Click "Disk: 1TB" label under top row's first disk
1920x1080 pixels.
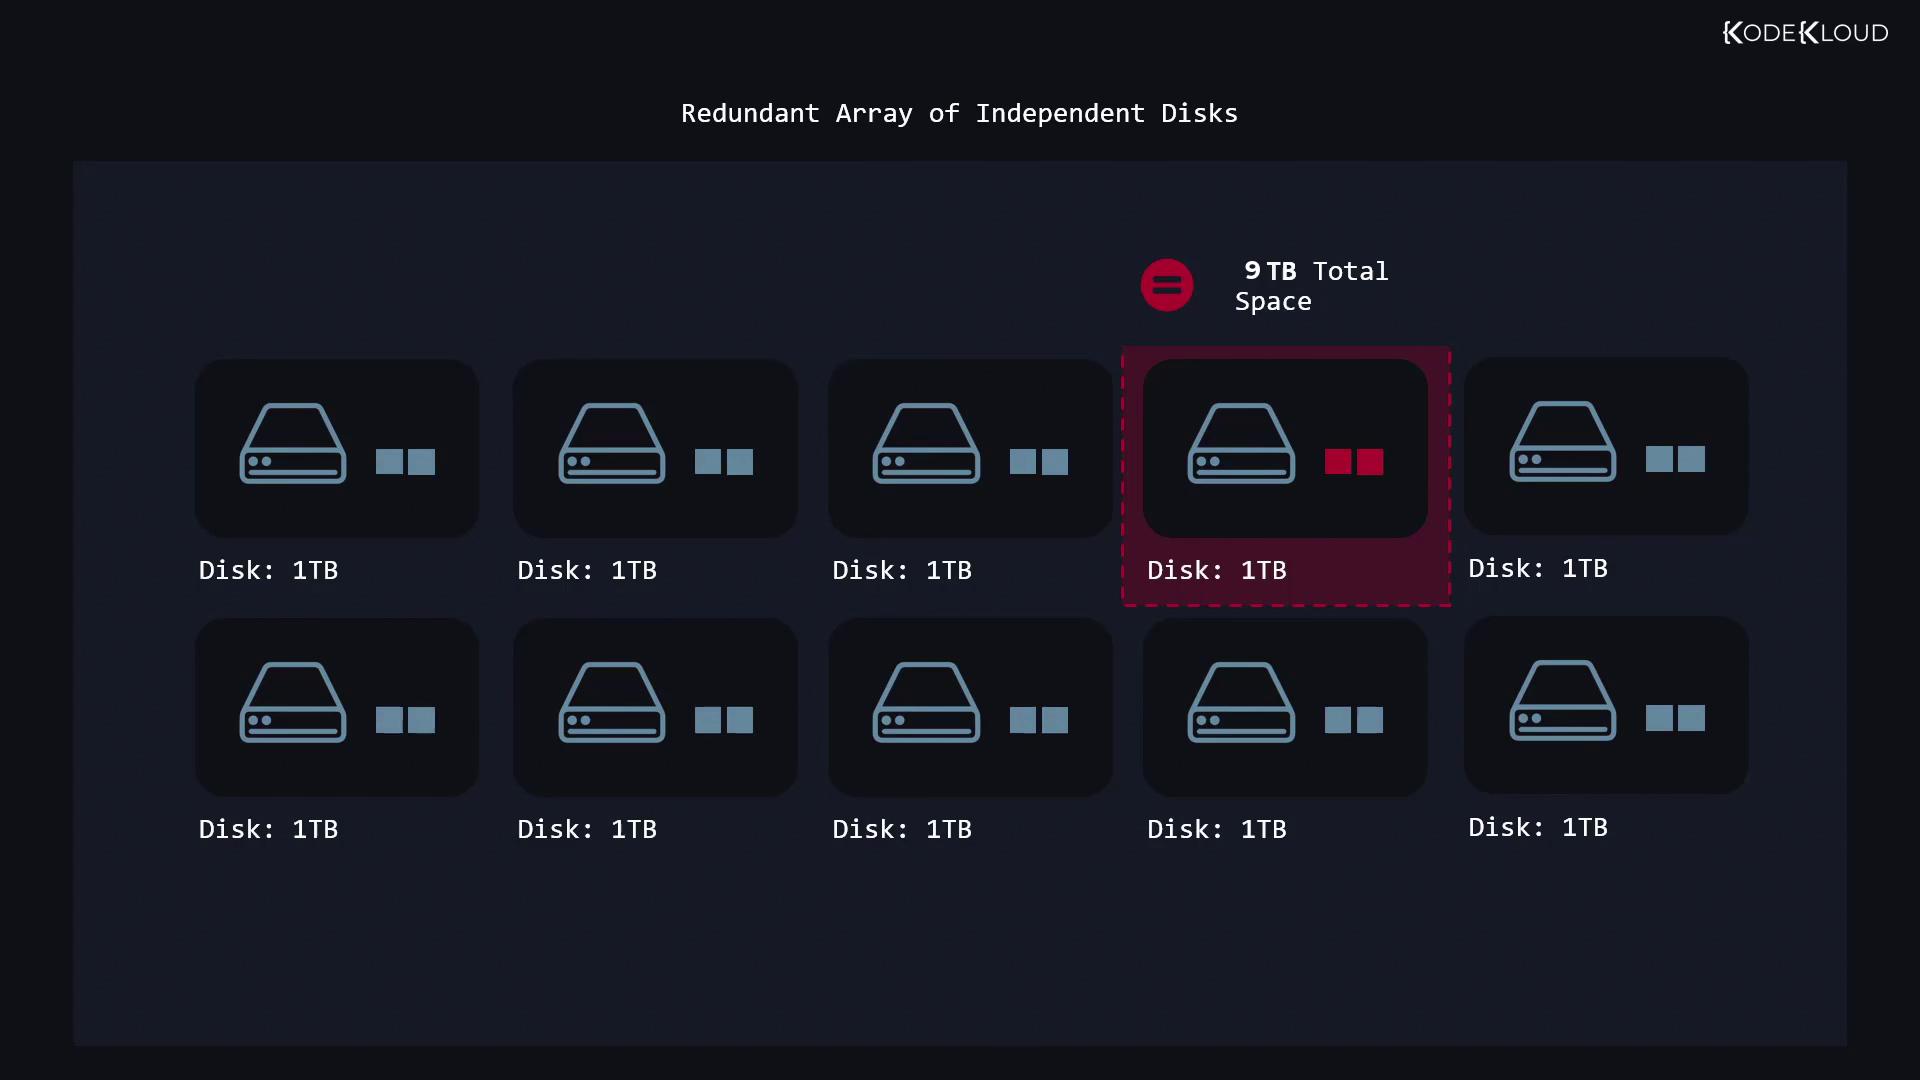tap(268, 570)
